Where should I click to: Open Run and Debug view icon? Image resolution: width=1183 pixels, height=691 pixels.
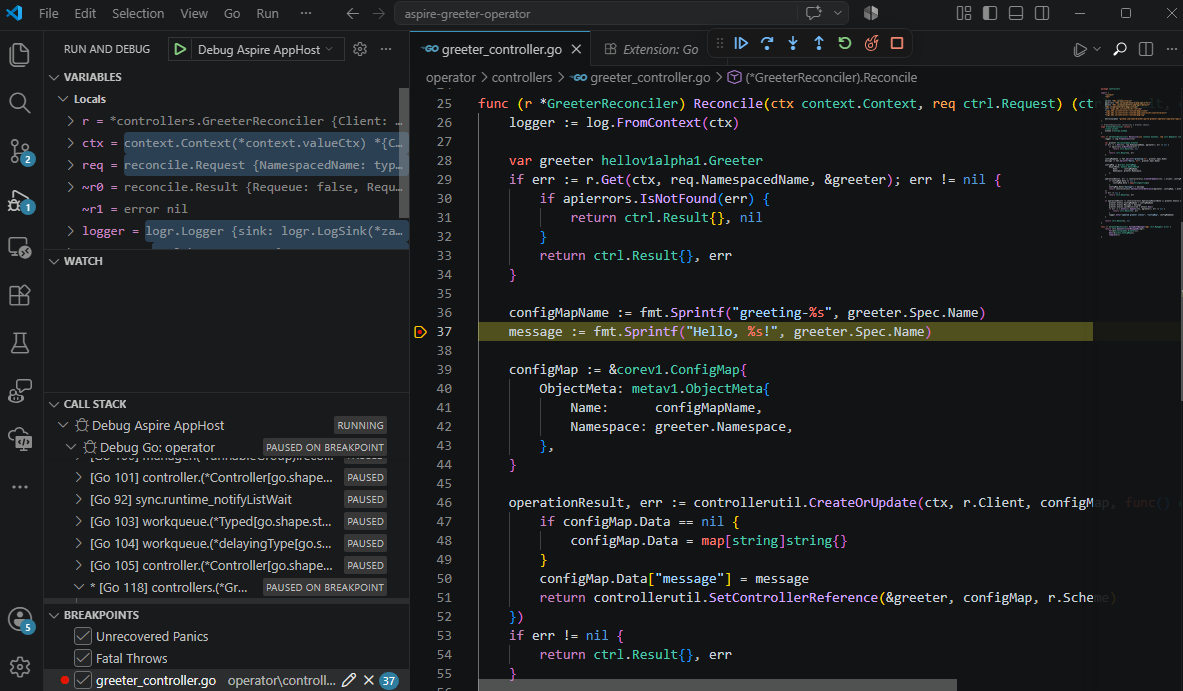click(20, 201)
